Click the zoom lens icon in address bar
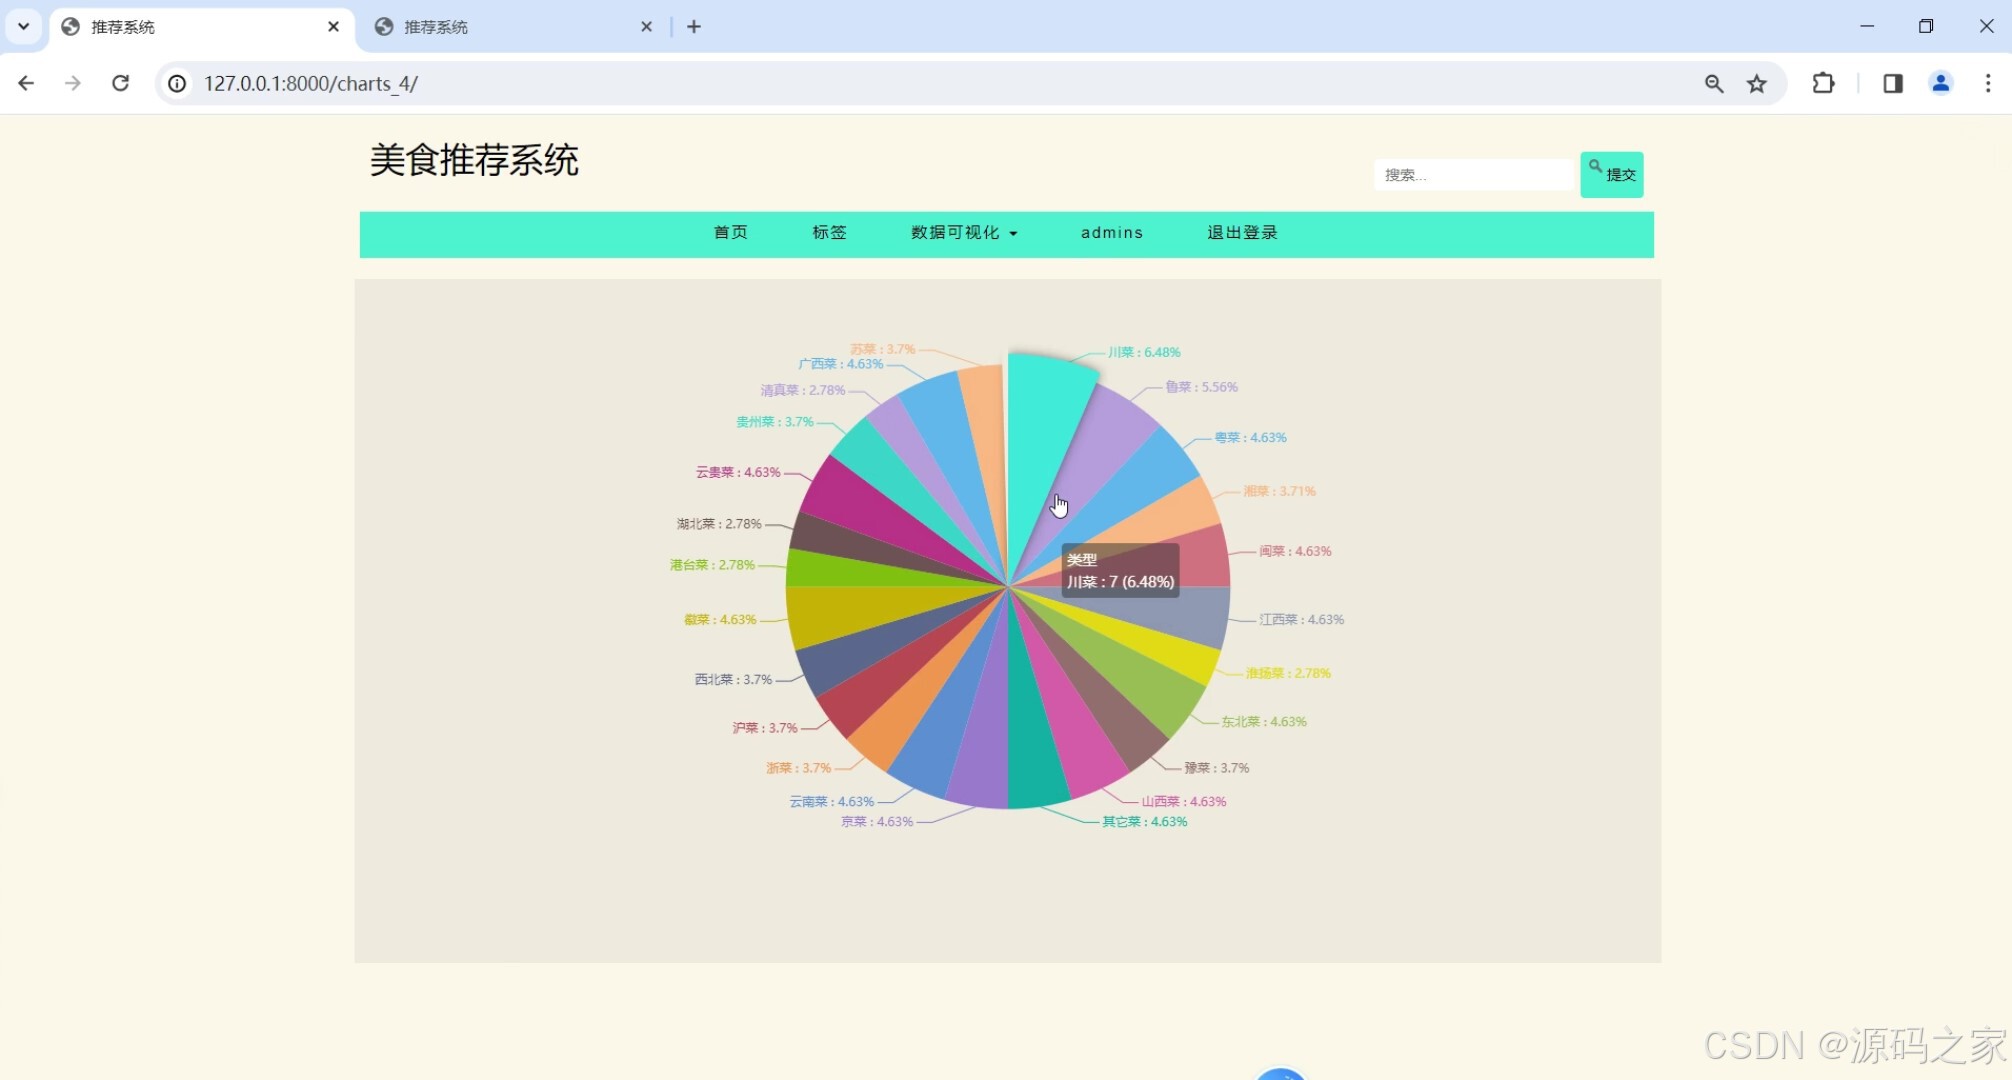Image resolution: width=2012 pixels, height=1080 pixels. tap(1713, 83)
